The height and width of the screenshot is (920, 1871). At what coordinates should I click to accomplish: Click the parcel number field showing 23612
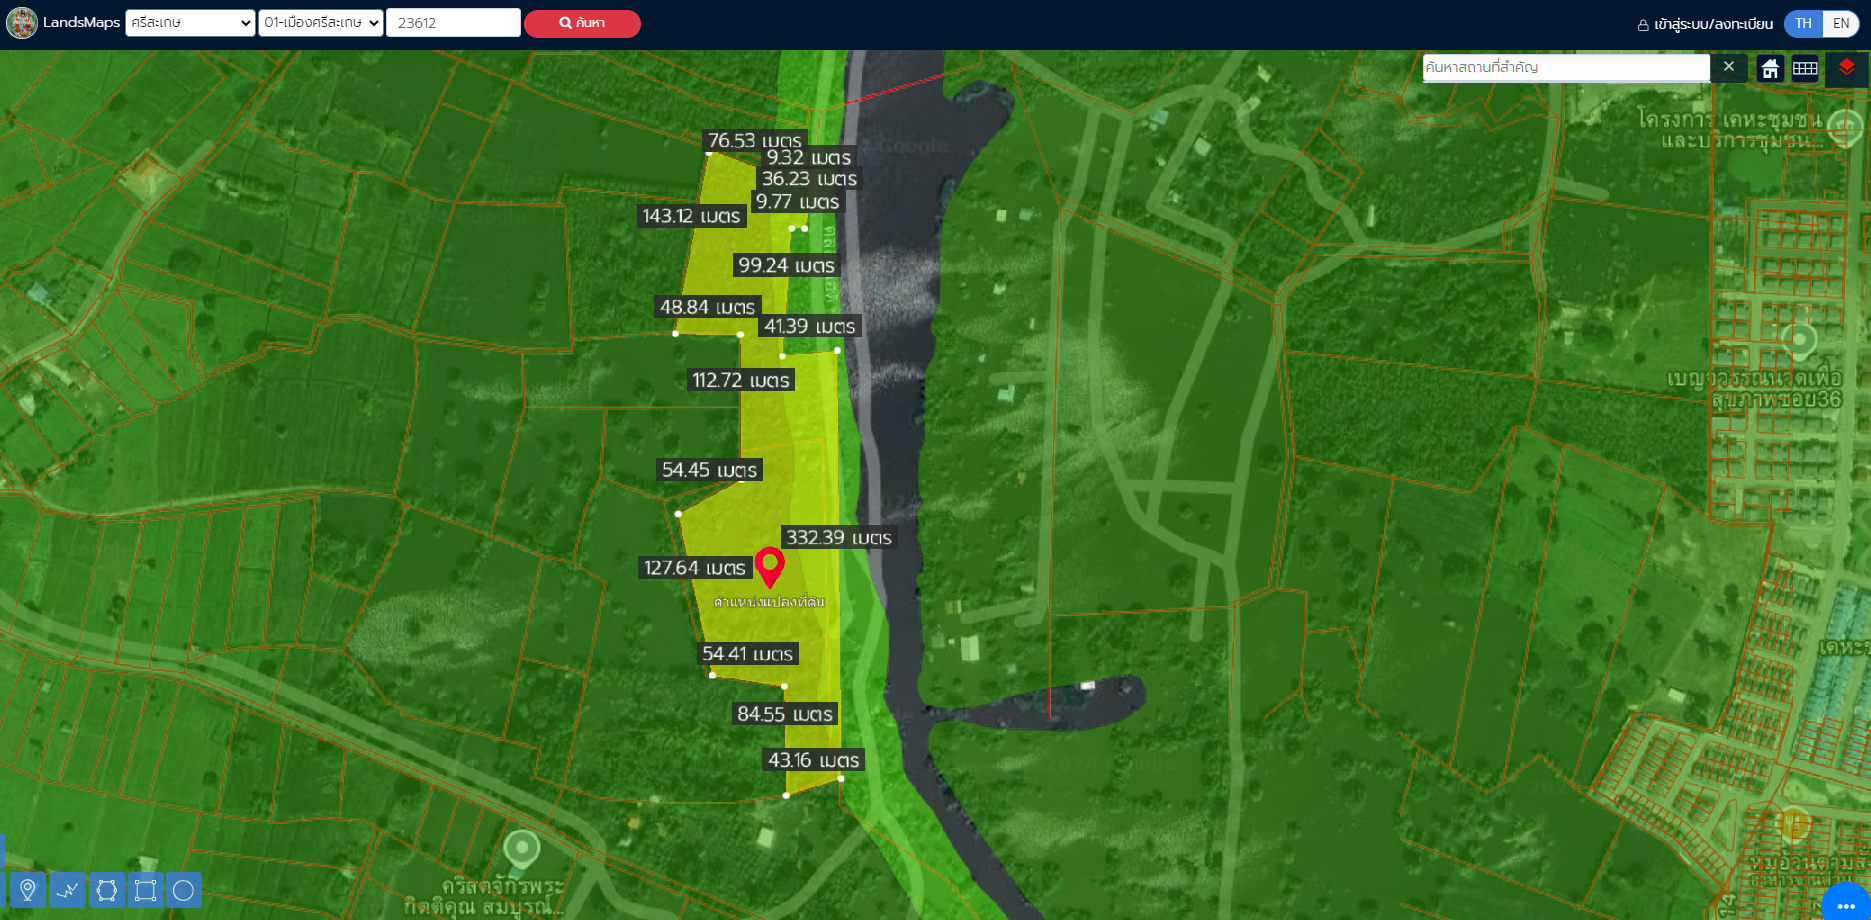point(453,23)
